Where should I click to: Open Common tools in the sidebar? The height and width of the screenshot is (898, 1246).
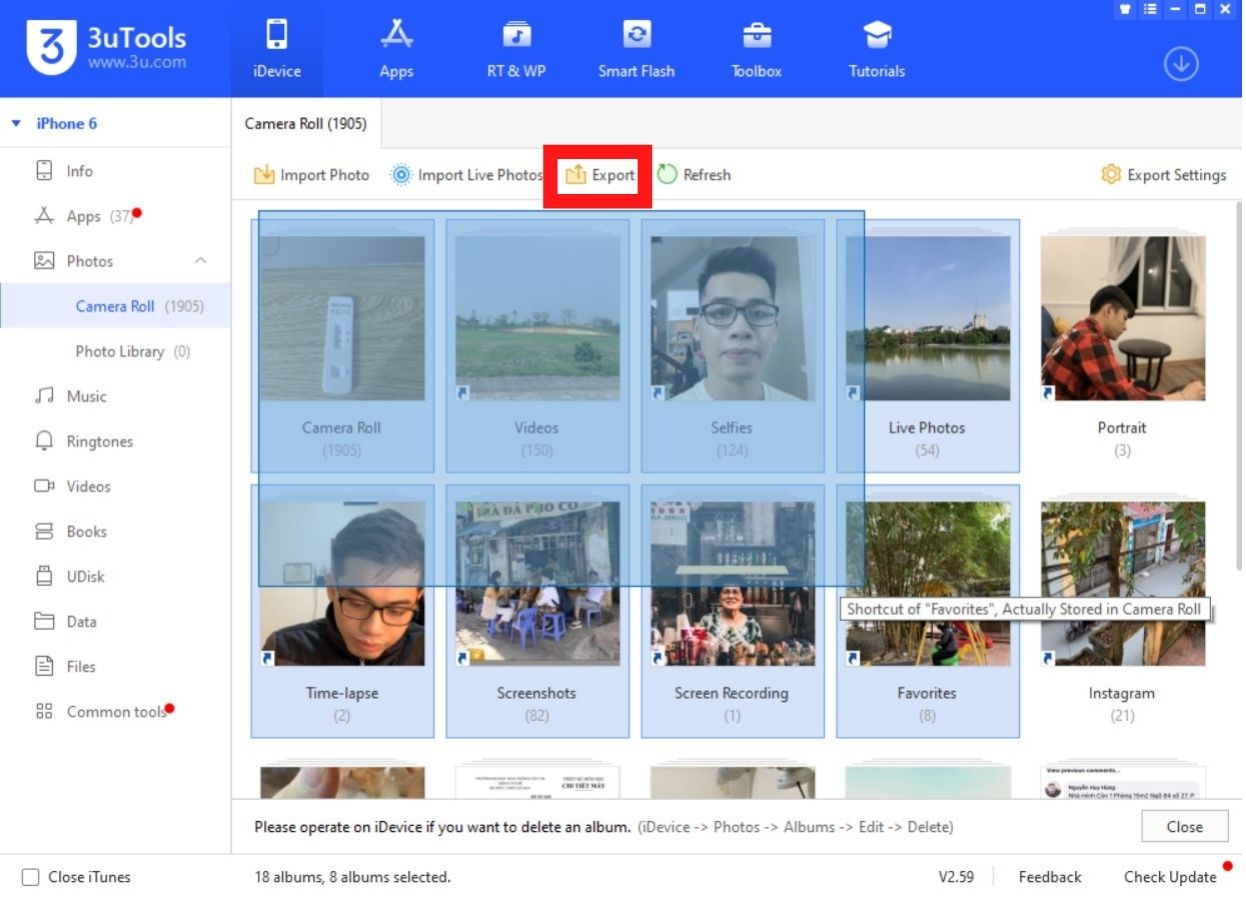click(x=115, y=711)
